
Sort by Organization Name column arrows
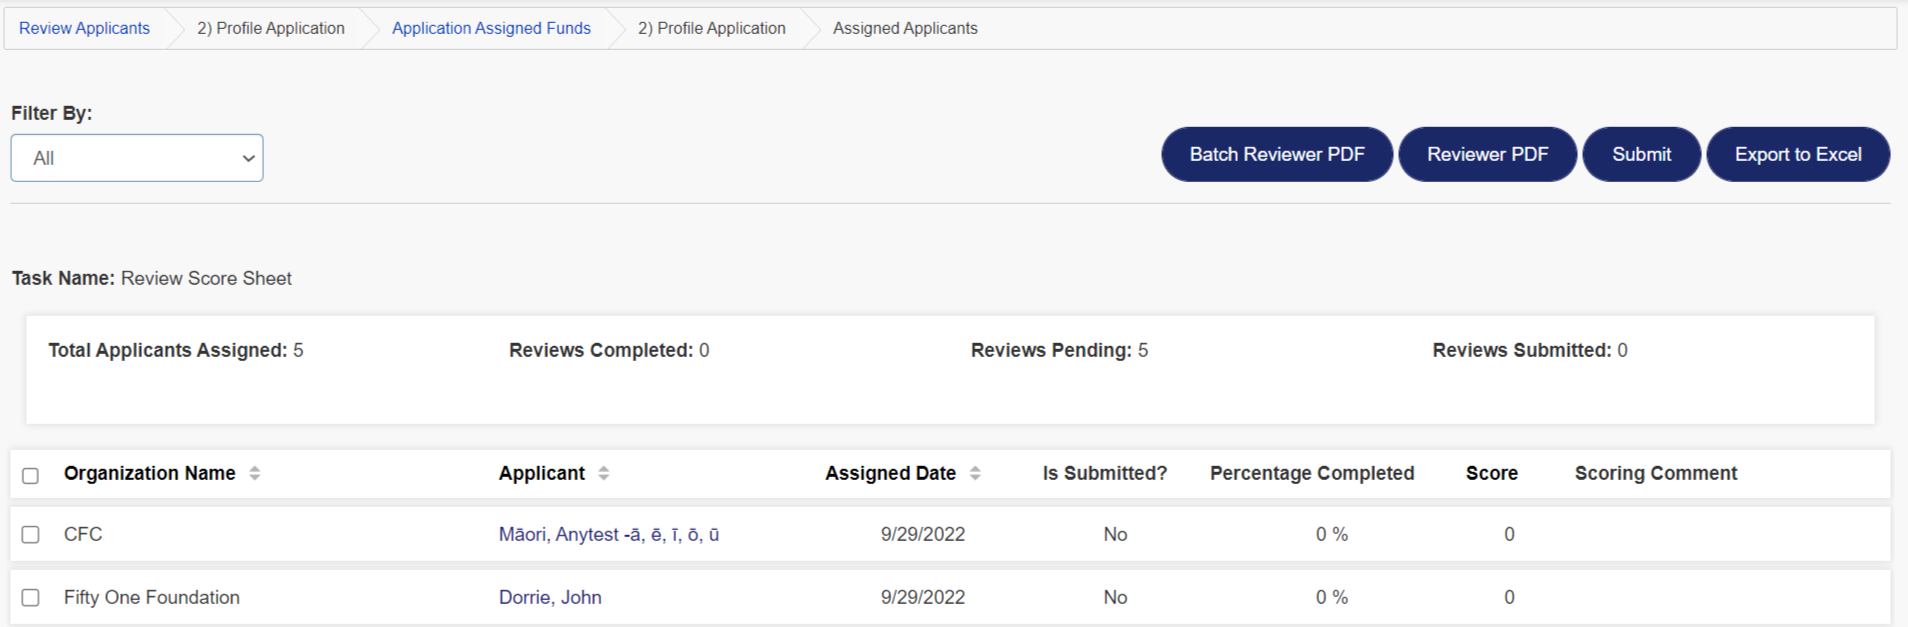[255, 473]
